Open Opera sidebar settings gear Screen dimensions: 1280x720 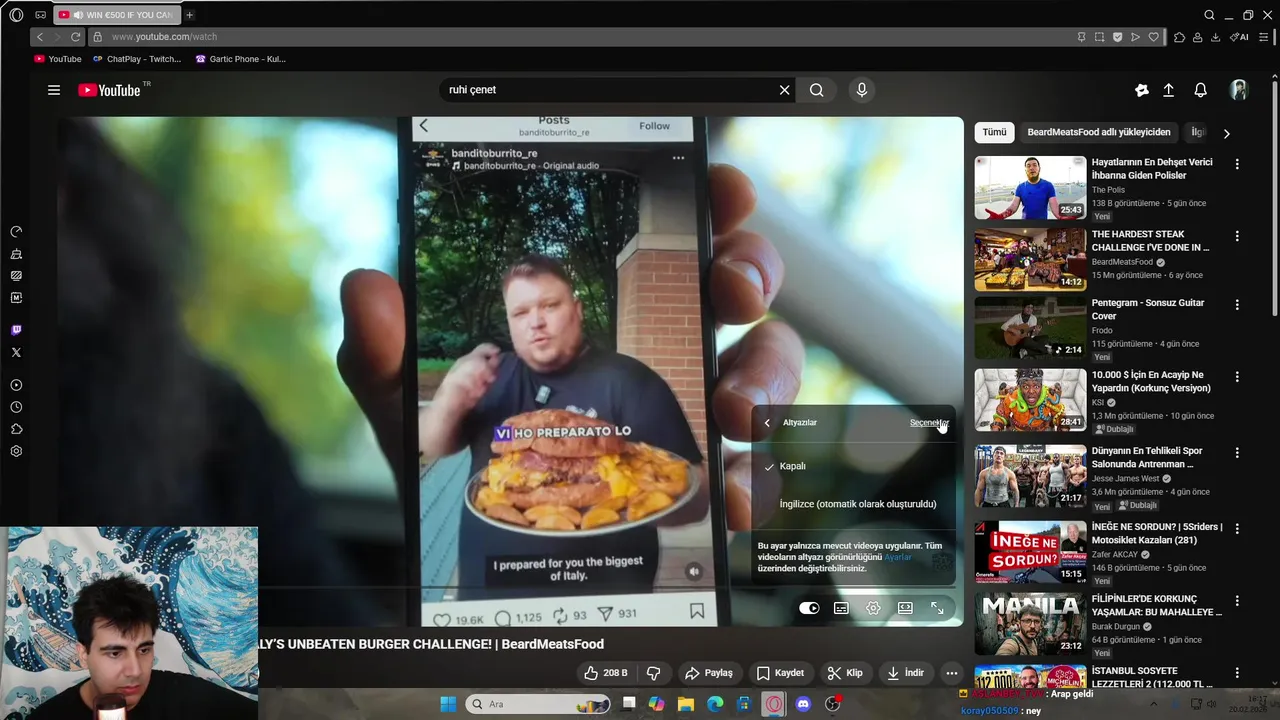[x=16, y=451]
